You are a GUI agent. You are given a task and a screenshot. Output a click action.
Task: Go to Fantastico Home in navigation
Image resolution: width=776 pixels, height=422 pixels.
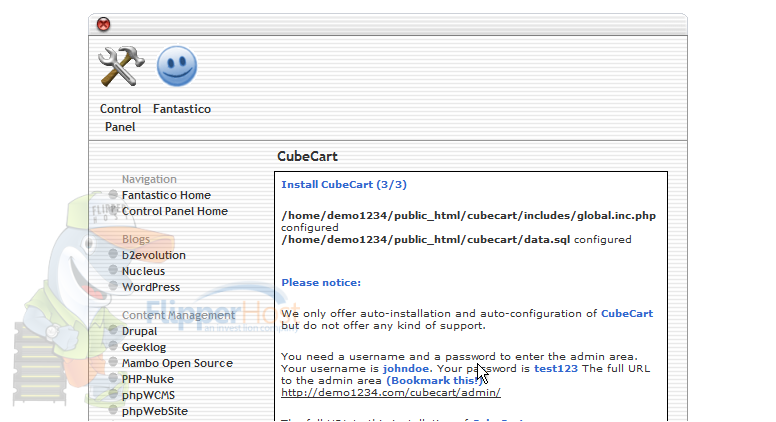166,195
